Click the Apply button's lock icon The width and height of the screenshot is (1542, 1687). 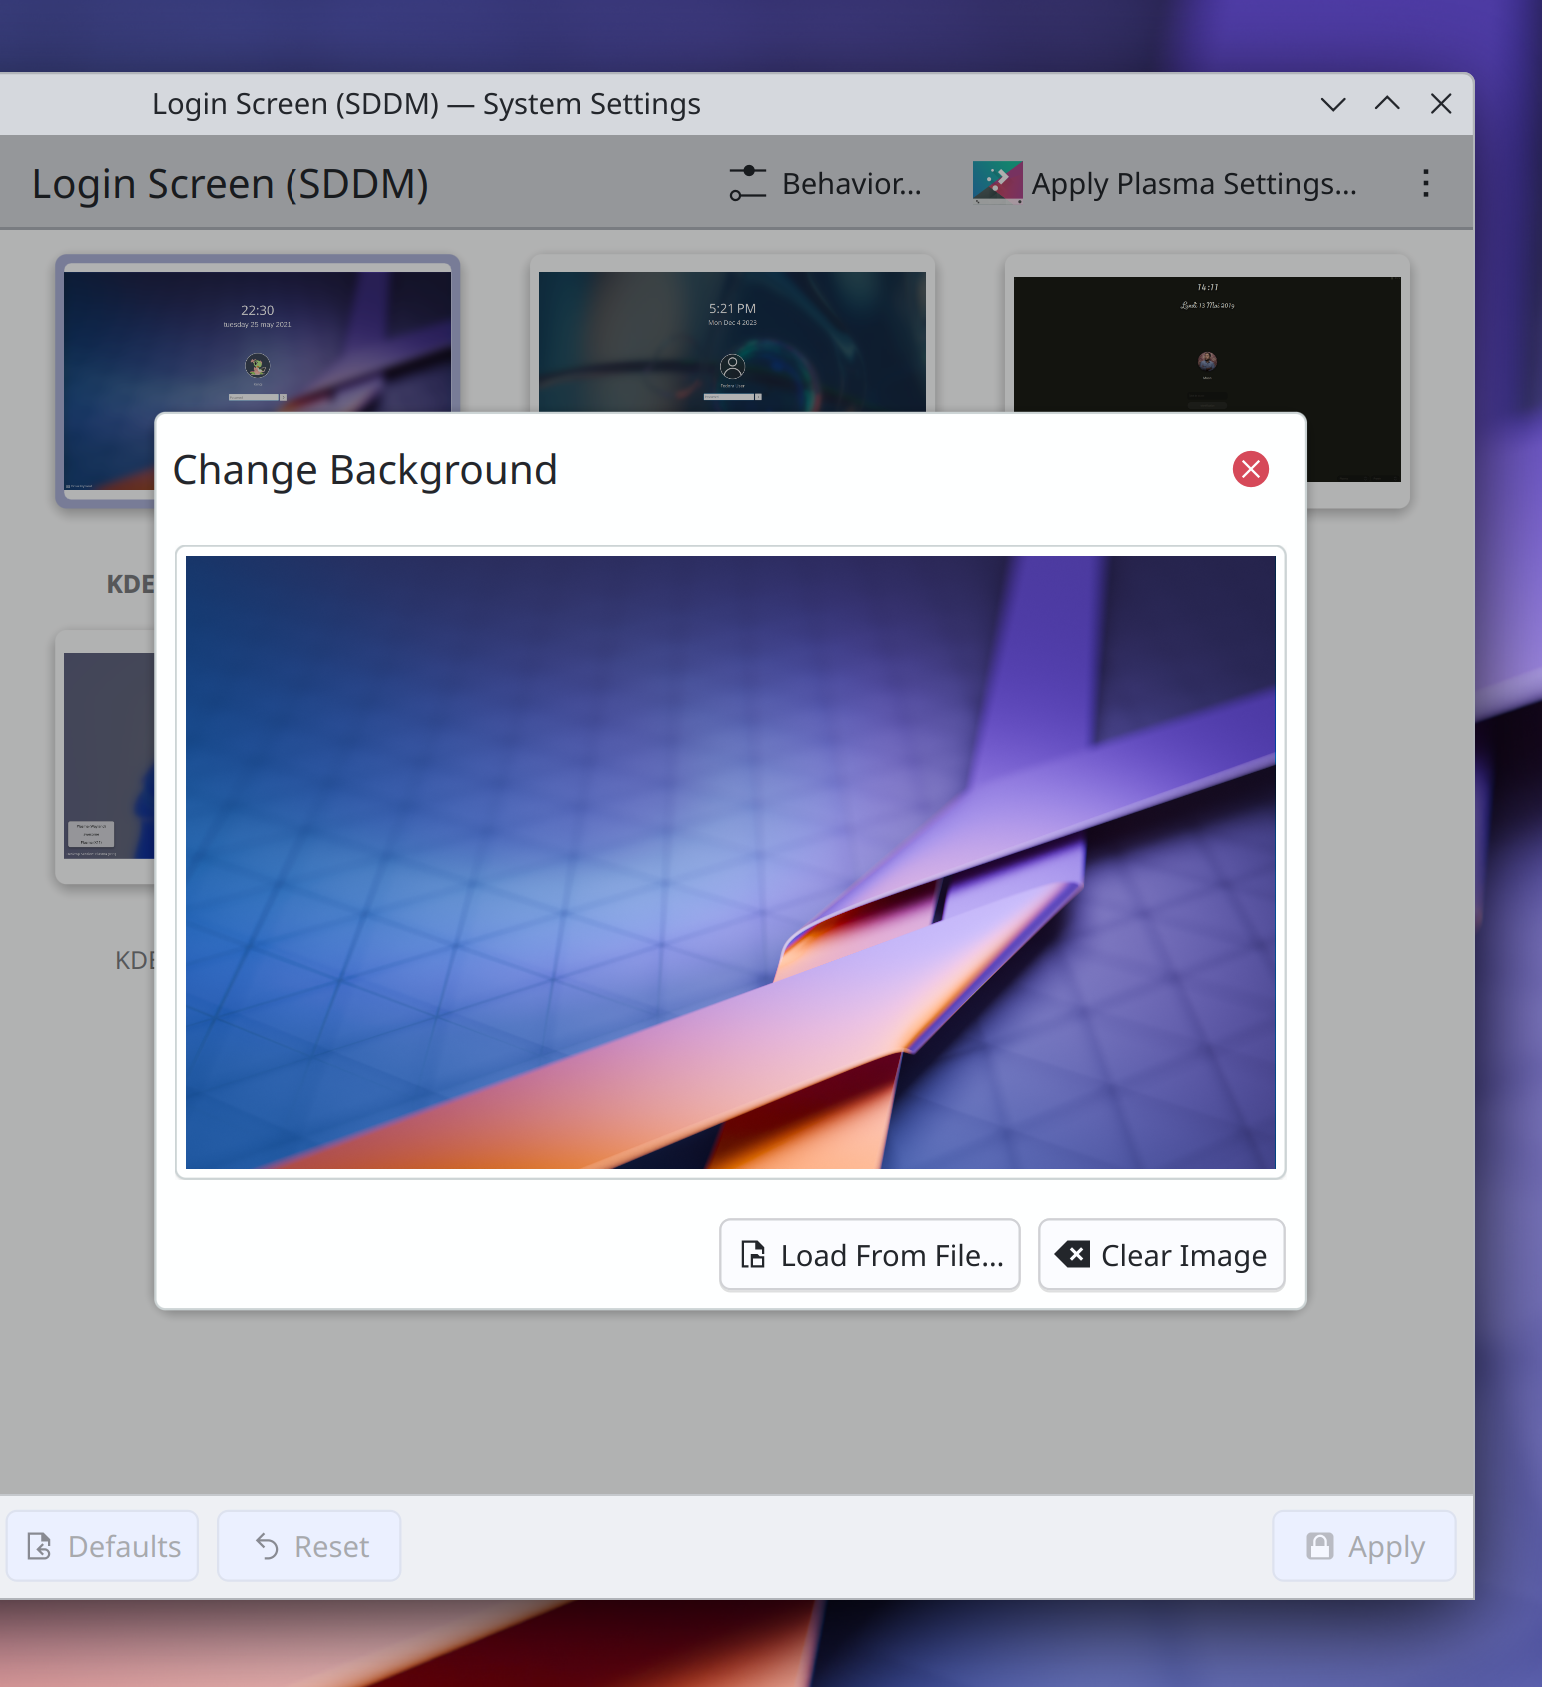coord(1320,1546)
